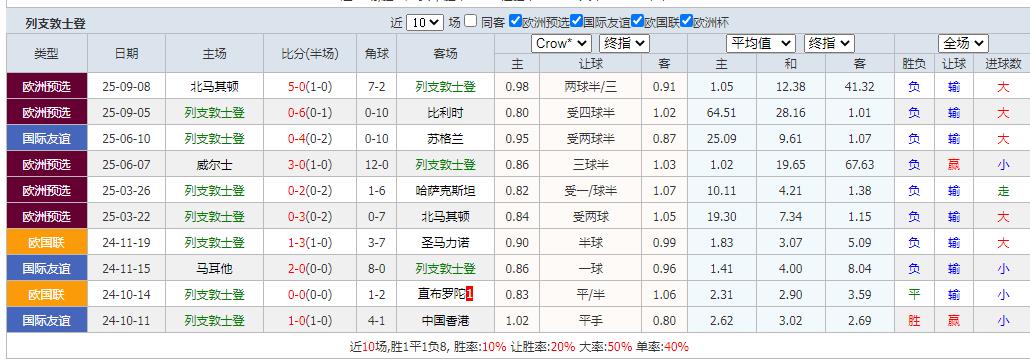
Task: Uncheck the 欧洲预选 filter checkbox
Action: pyautogui.click(x=515, y=21)
